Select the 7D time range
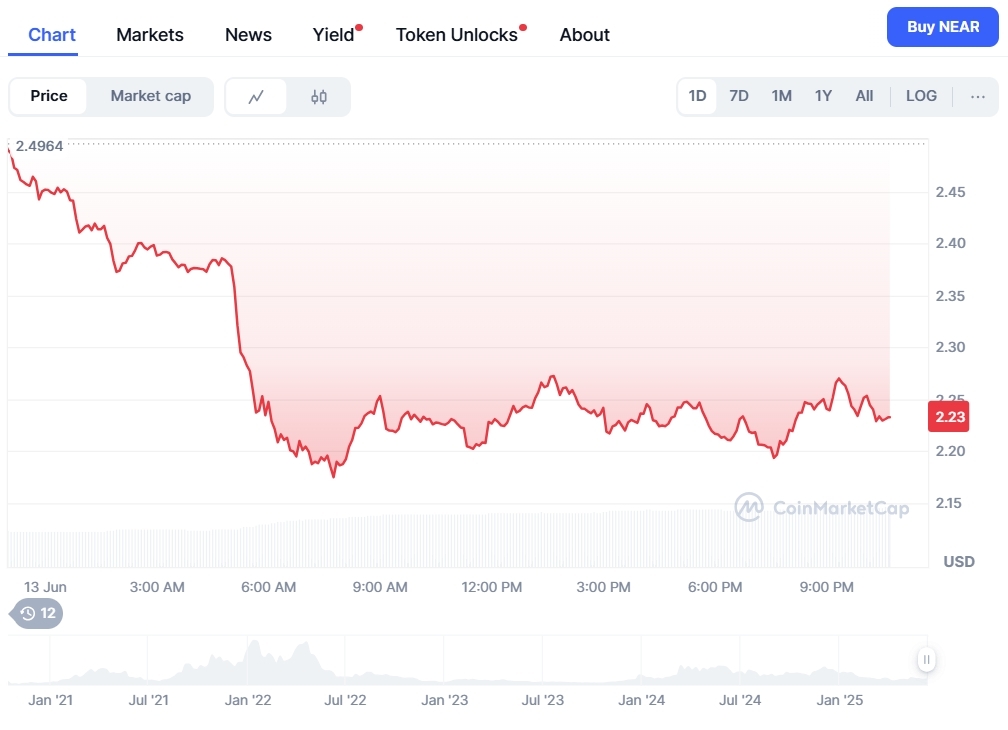Image resolution: width=1008 pixels, height=730 pixels. click(x=739, y=96)
